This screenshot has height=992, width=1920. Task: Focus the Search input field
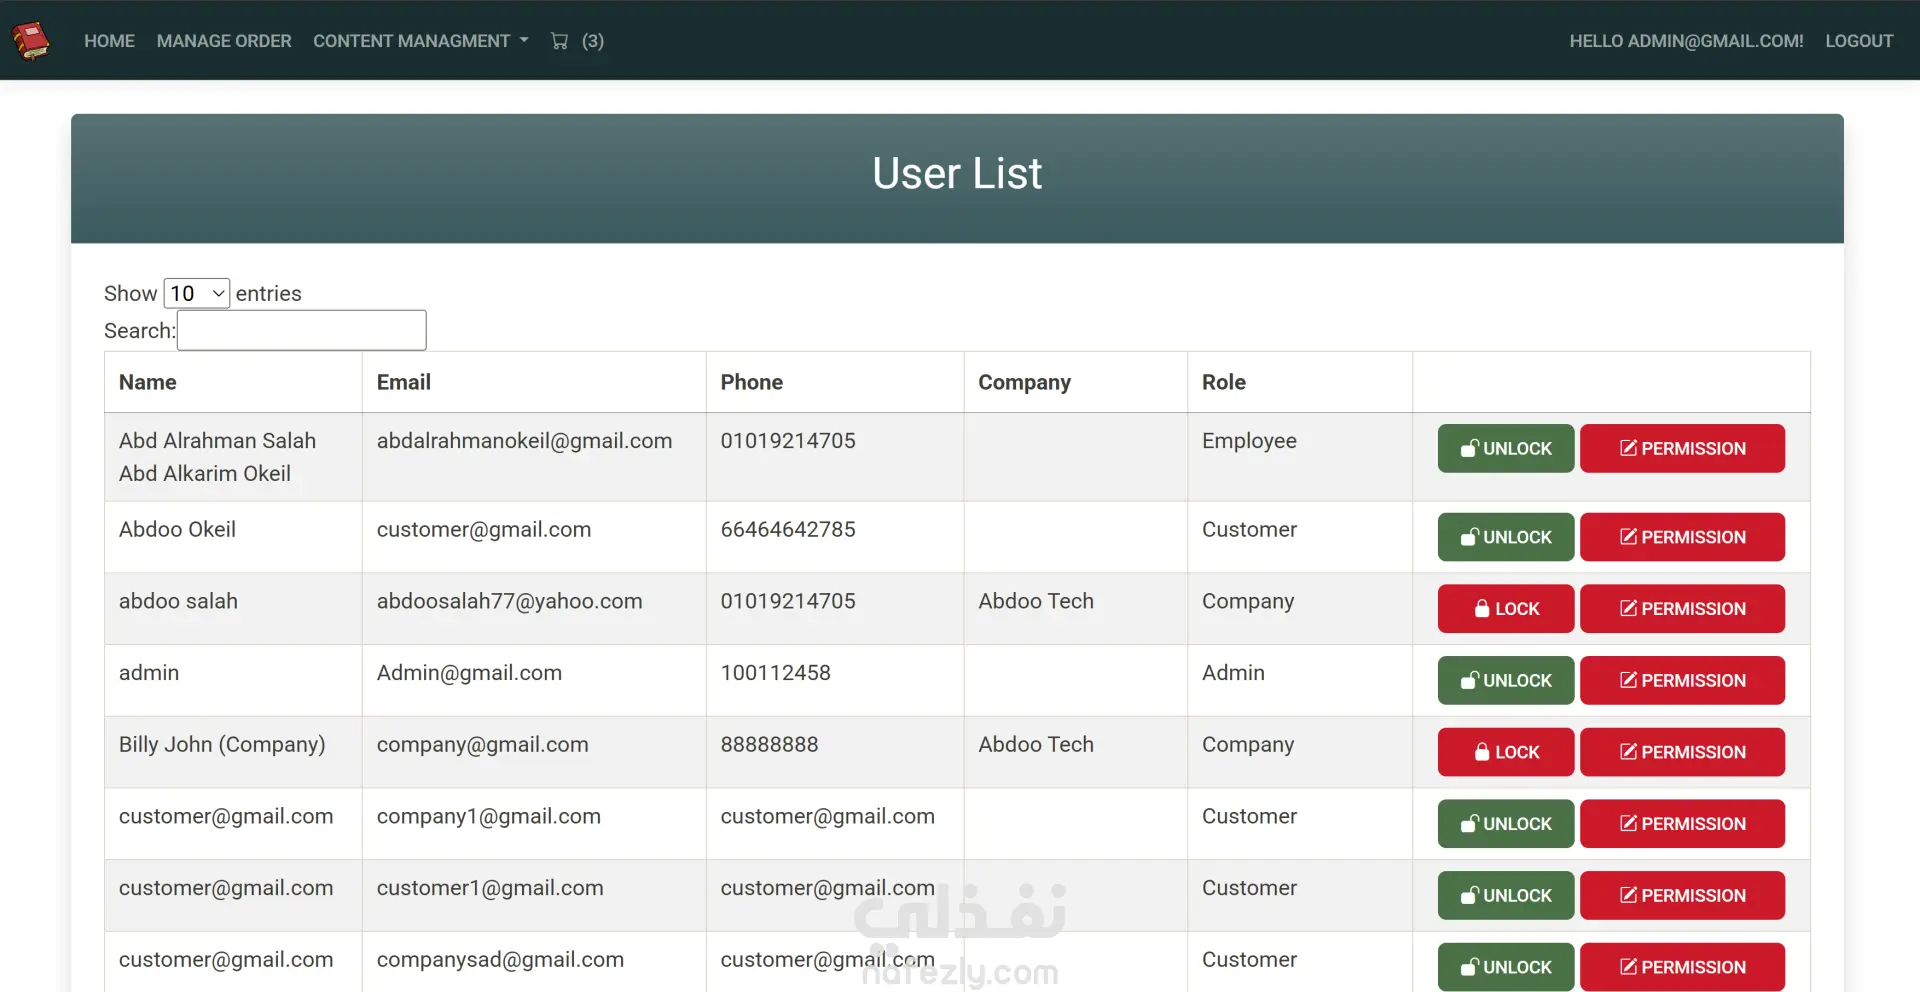click(x=301, y=331)
